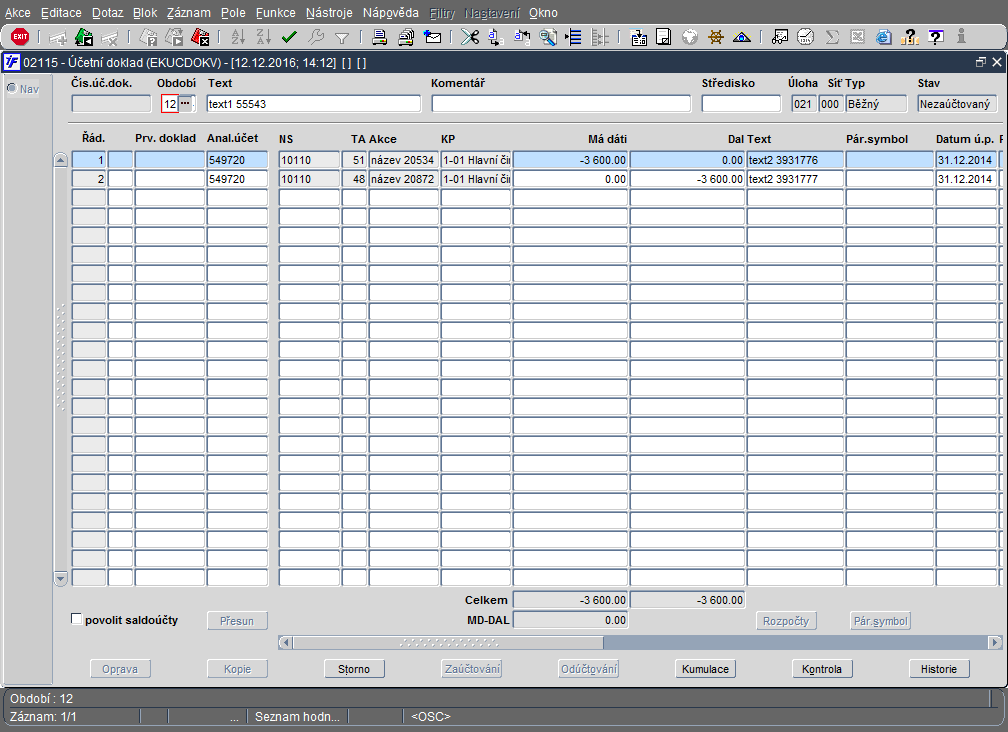Screen dimensions: 1008x732
Task: Click the Storno button
Action: [x=354, y=669]
